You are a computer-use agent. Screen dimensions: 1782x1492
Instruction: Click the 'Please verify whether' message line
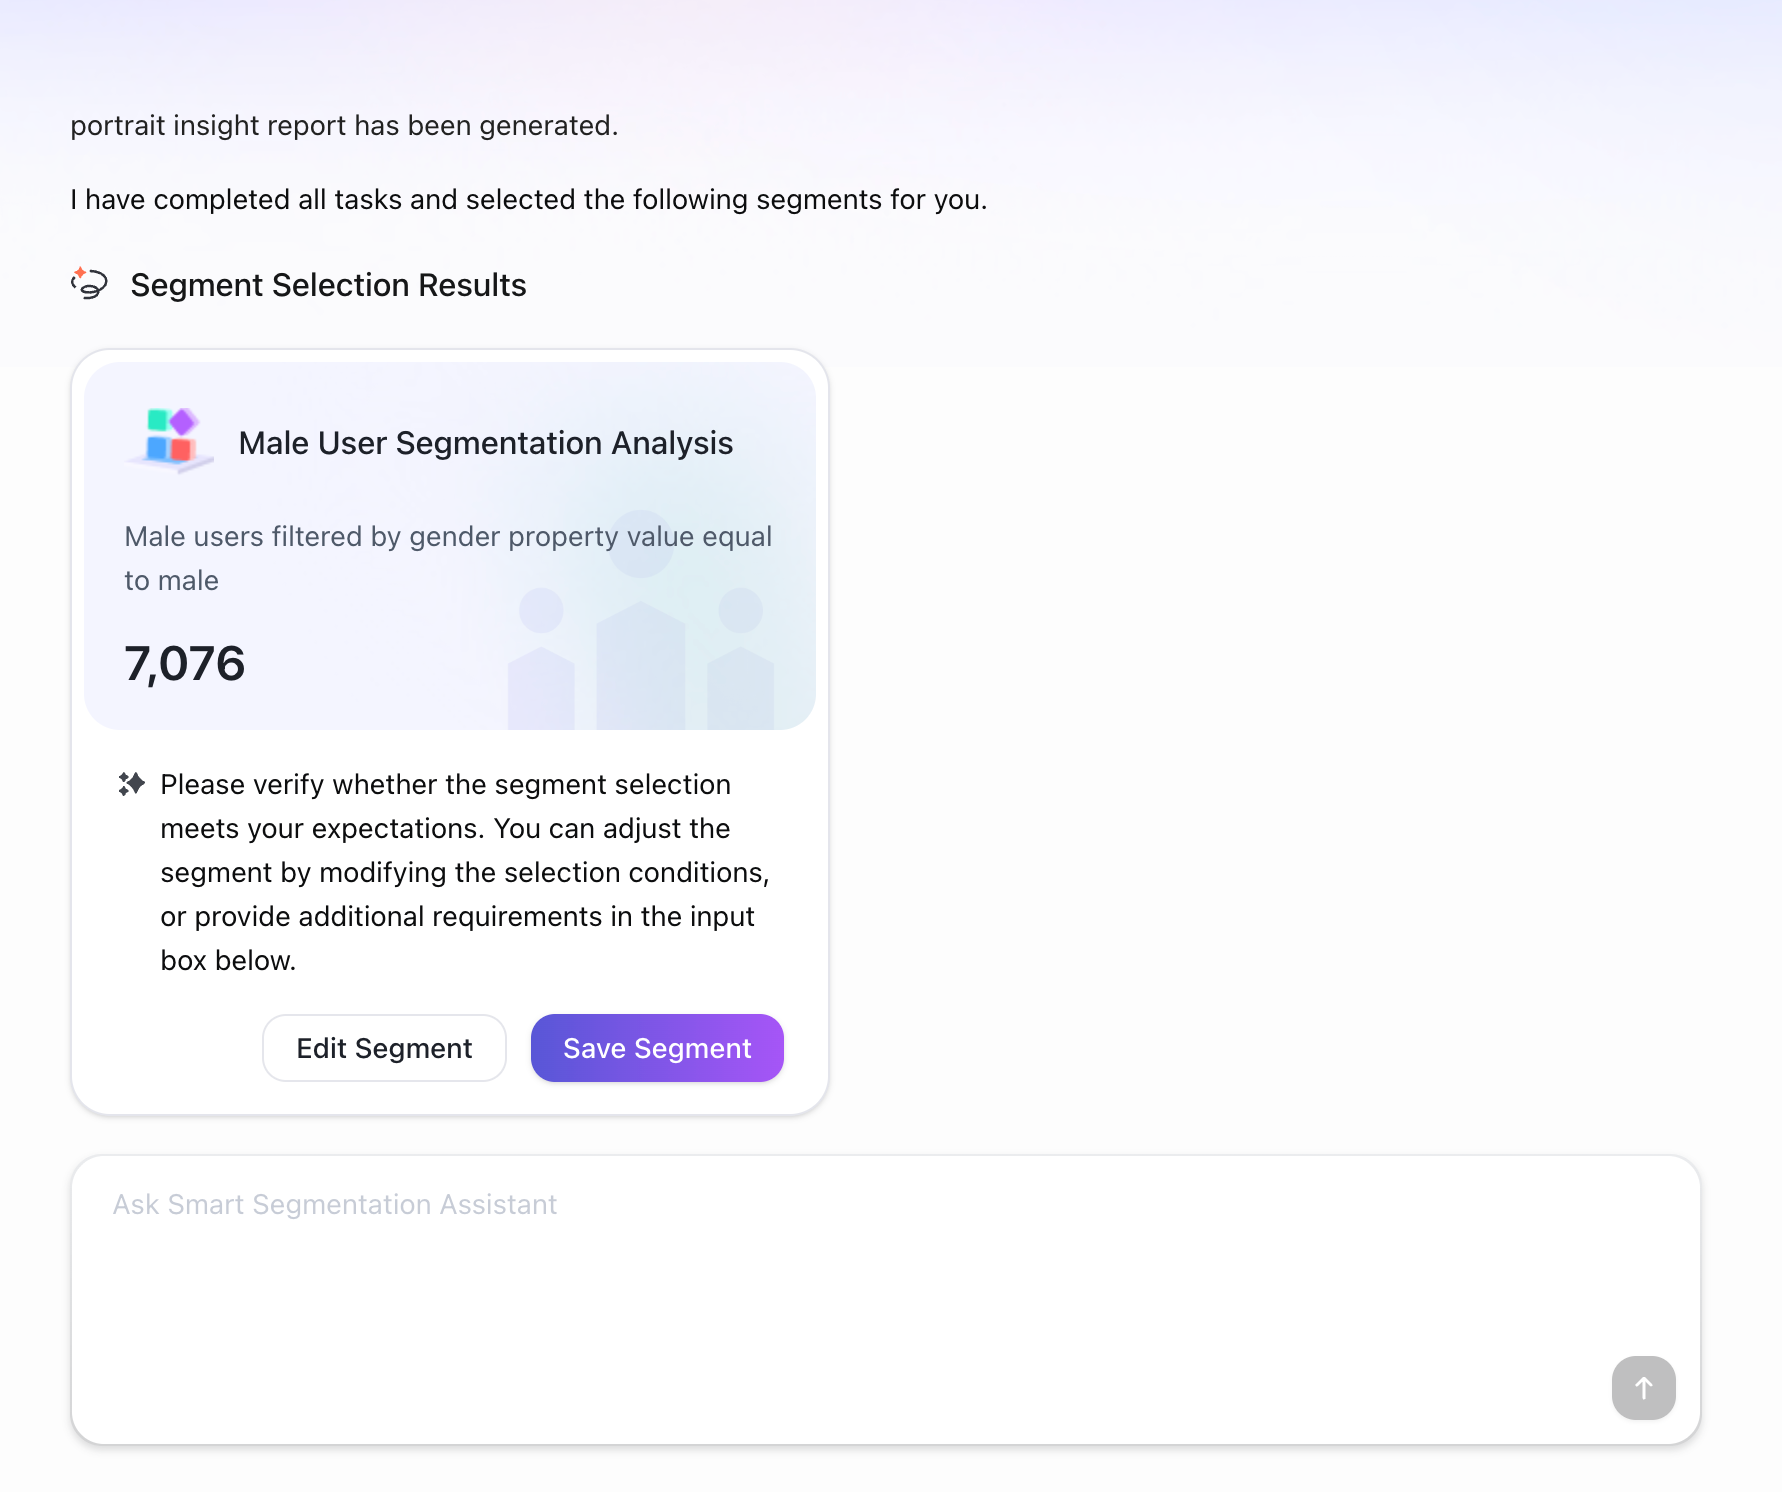[x=446, y=785]
